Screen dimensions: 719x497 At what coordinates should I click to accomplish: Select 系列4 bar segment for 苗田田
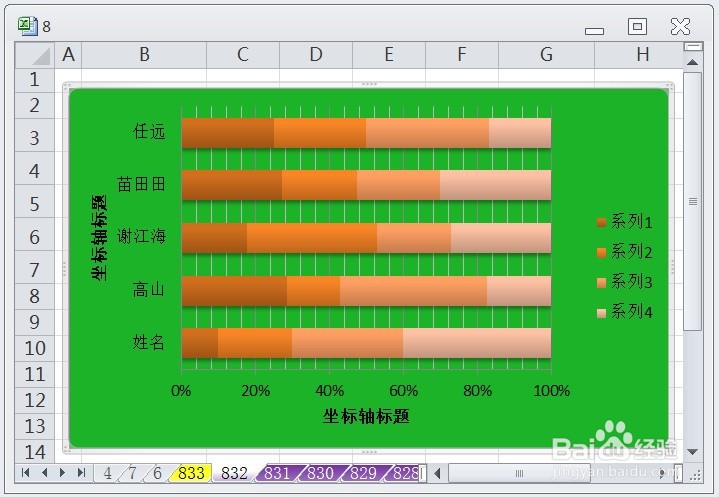[x=496, y=185]
